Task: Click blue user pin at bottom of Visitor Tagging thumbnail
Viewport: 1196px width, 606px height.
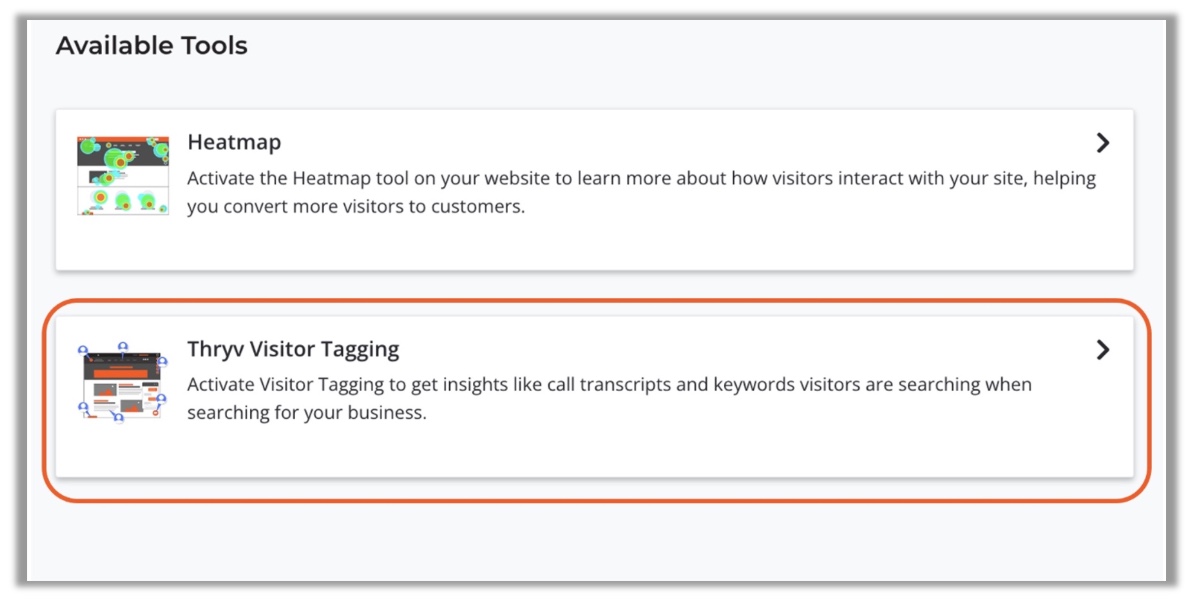Action: coord(118,417)
